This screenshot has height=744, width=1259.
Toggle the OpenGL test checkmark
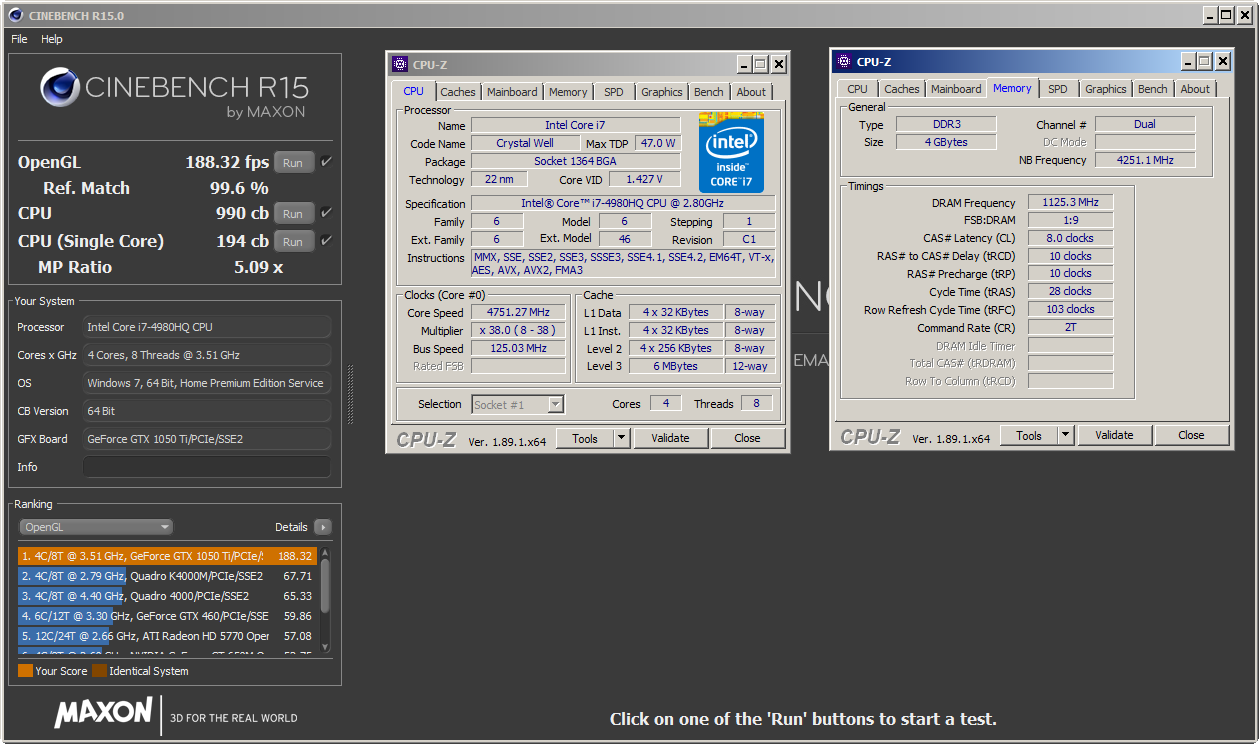327,162
